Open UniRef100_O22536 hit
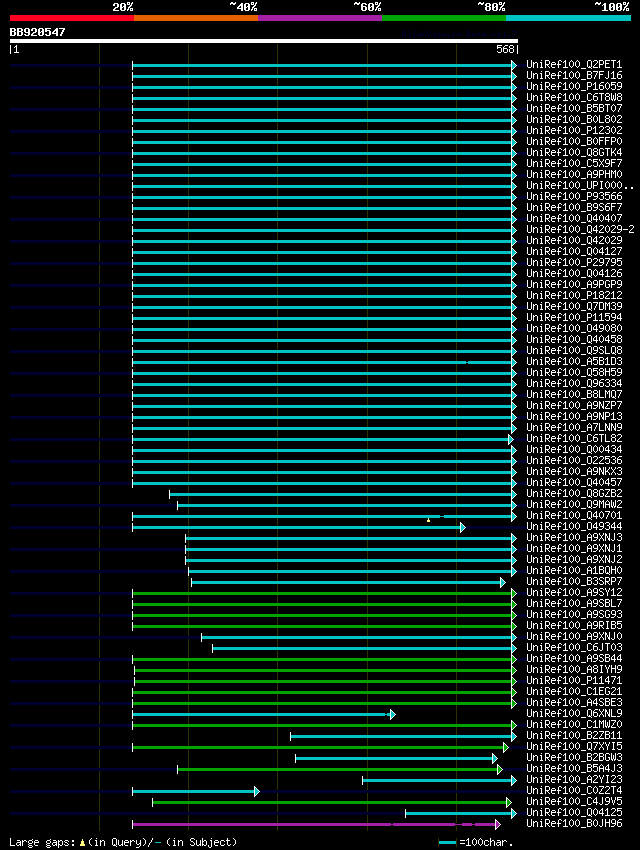 click(574, 460)
